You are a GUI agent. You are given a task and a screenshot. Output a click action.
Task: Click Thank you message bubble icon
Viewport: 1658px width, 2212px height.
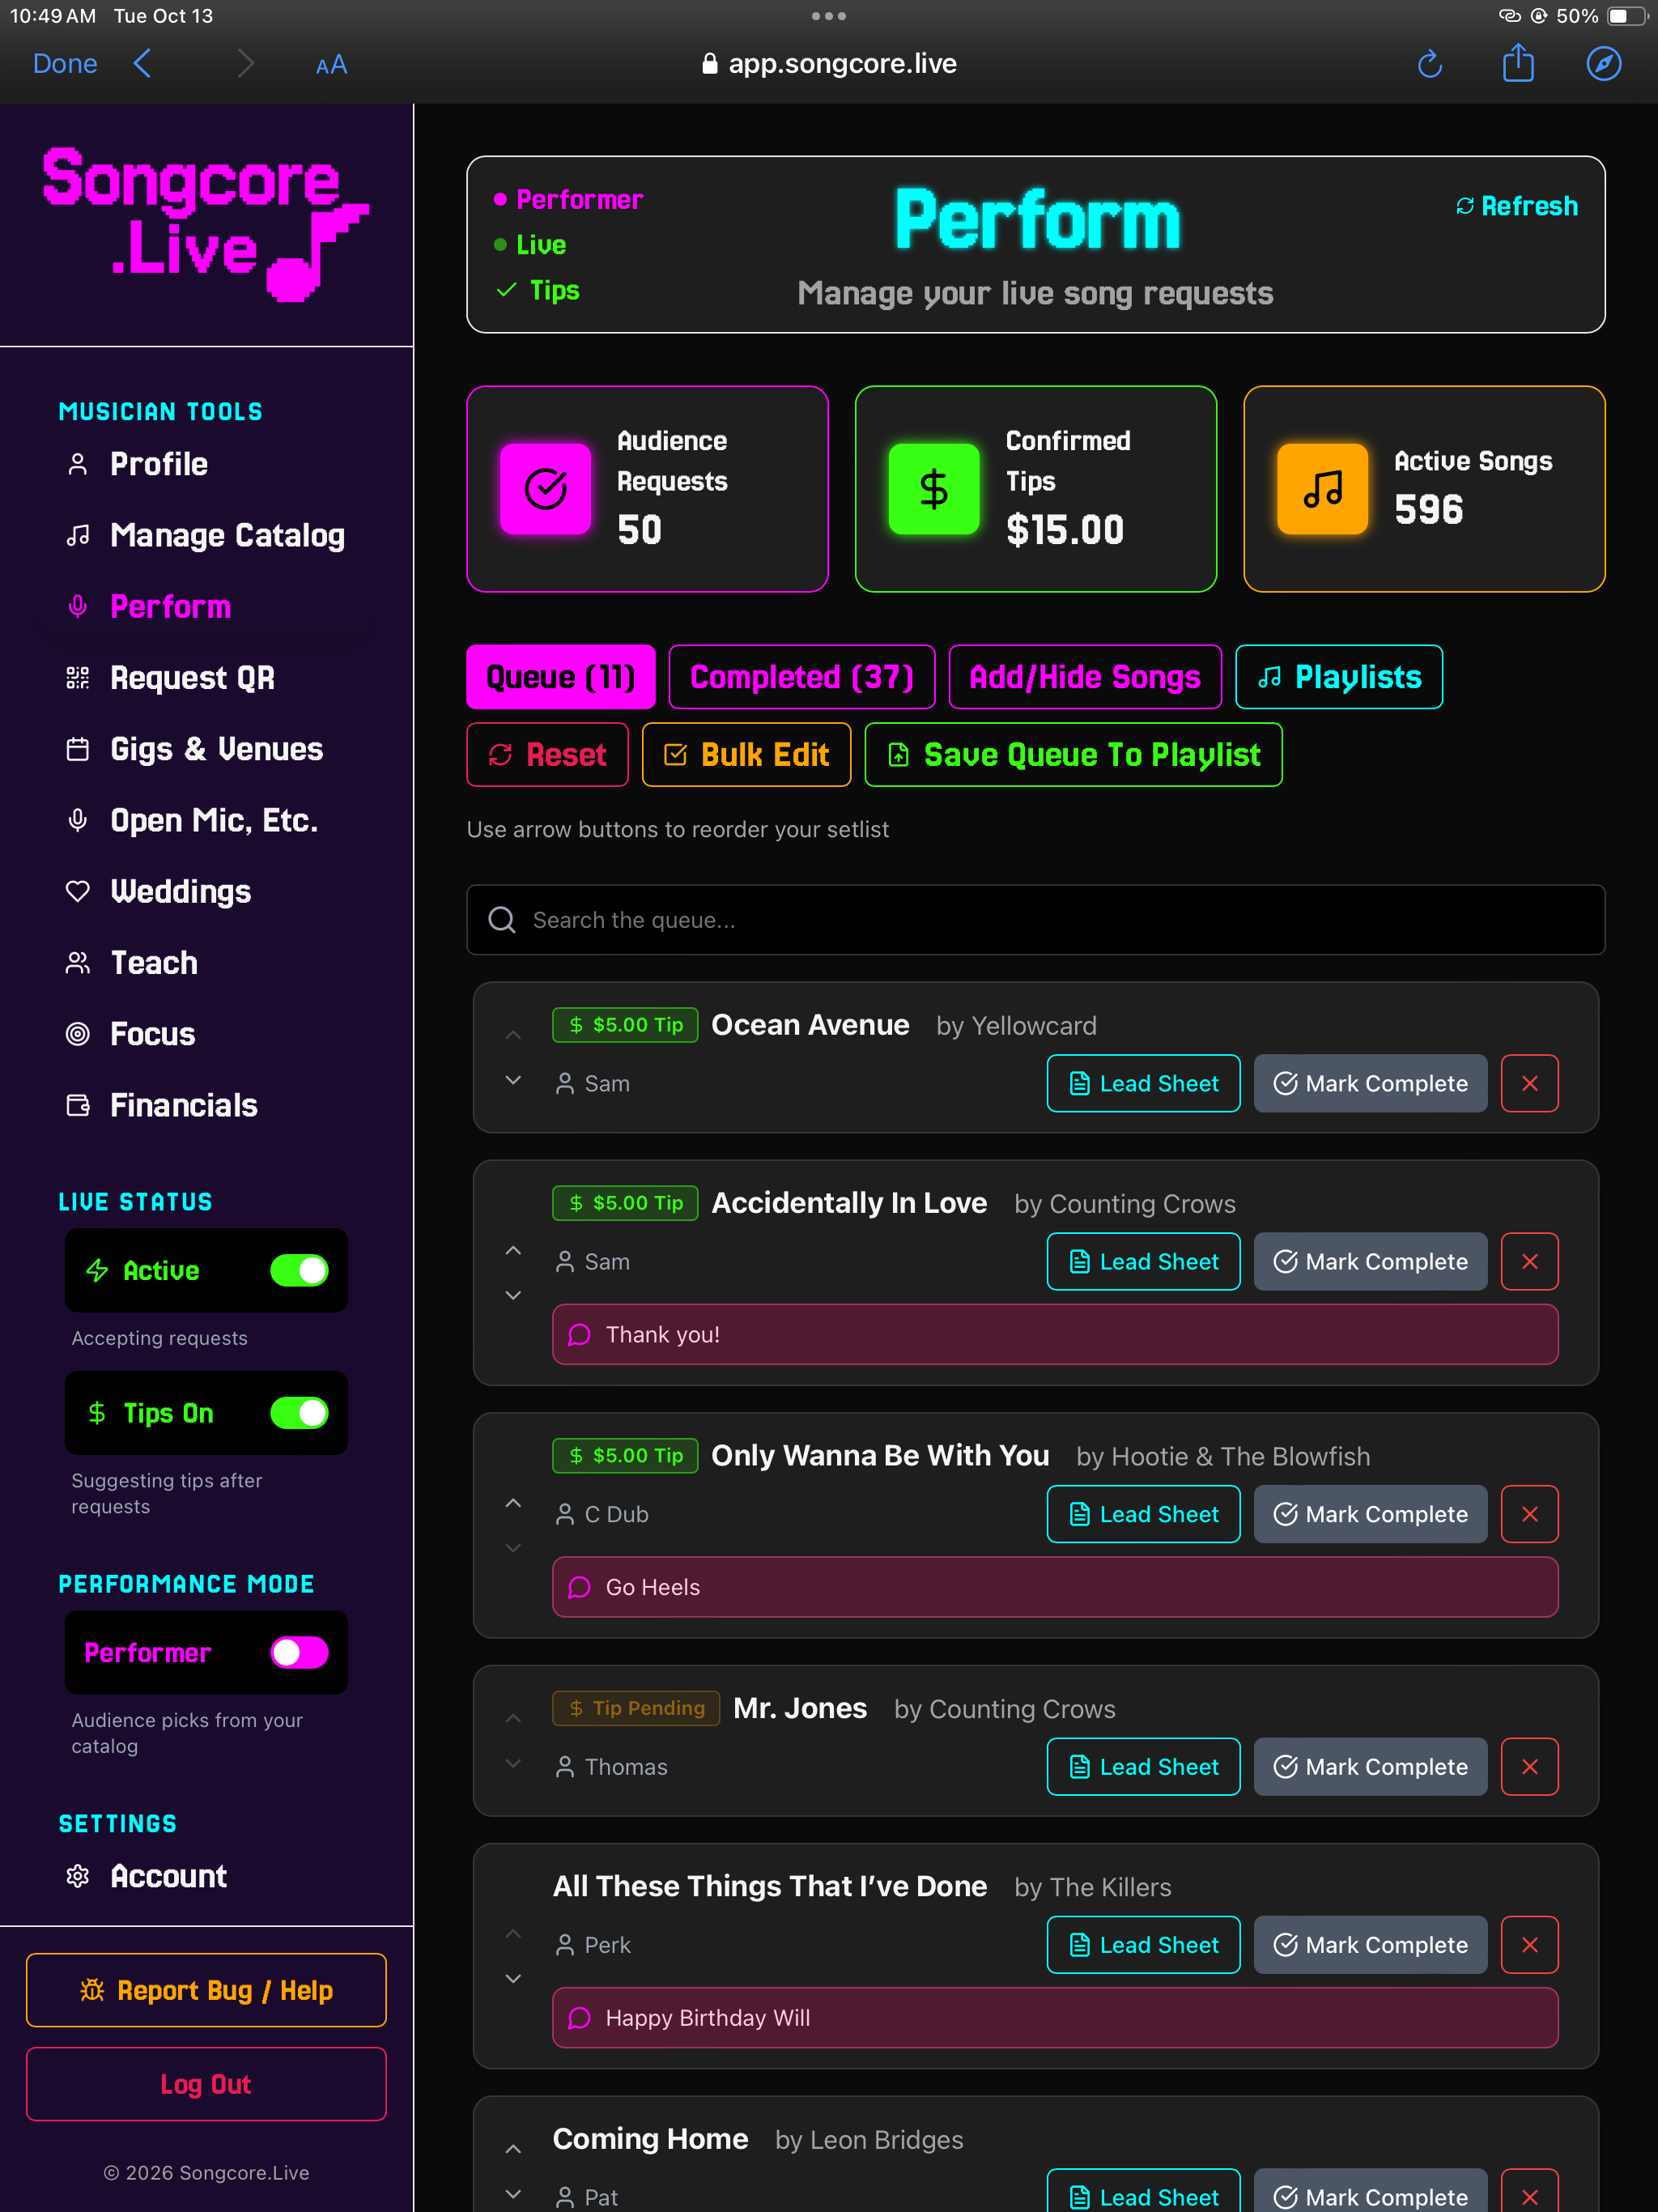click(x=579, y=1335)
